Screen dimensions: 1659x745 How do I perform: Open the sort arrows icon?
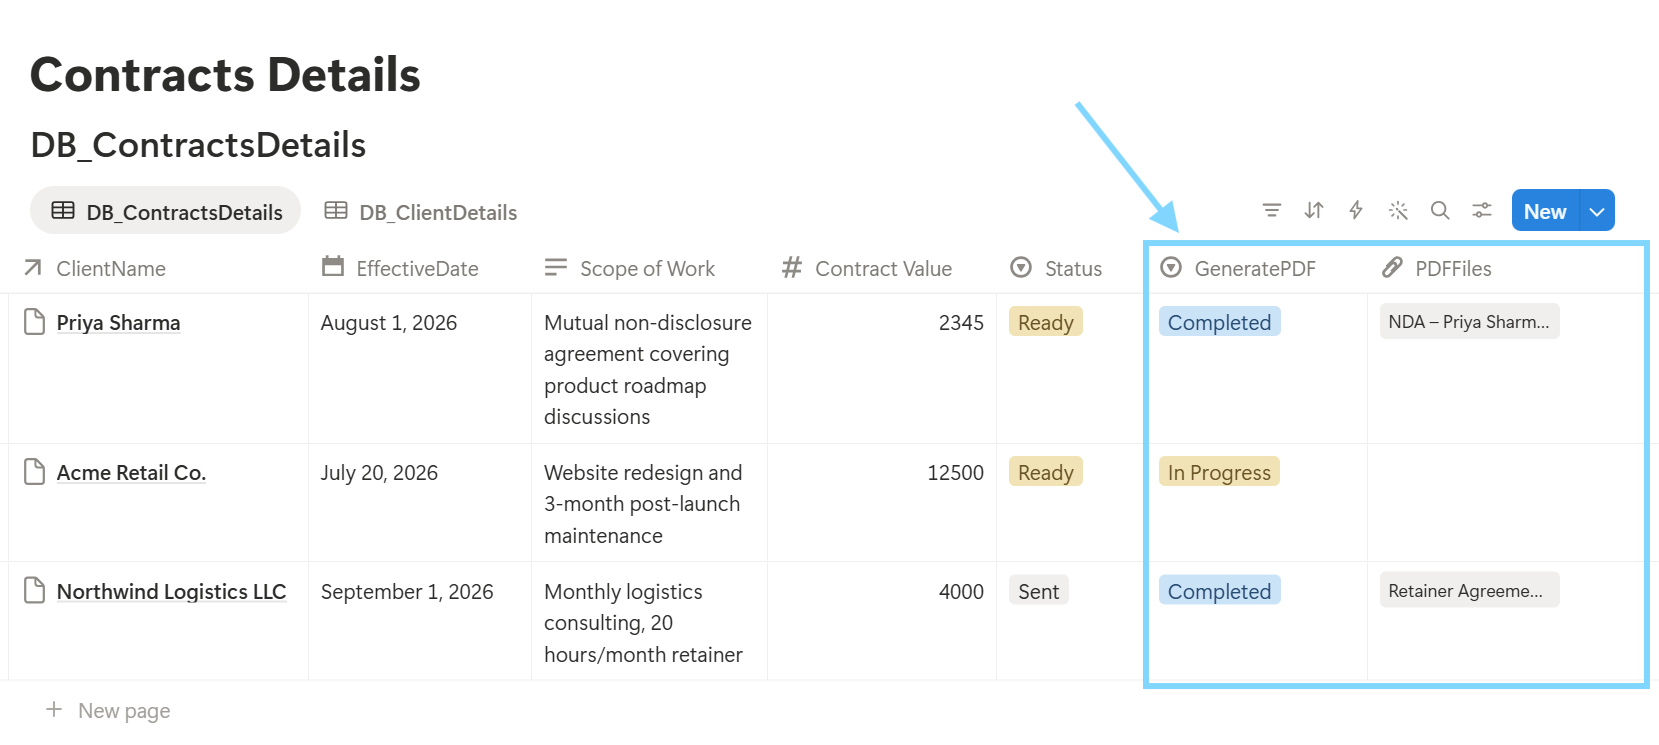pyautogui.click(x=1314, y=210)
